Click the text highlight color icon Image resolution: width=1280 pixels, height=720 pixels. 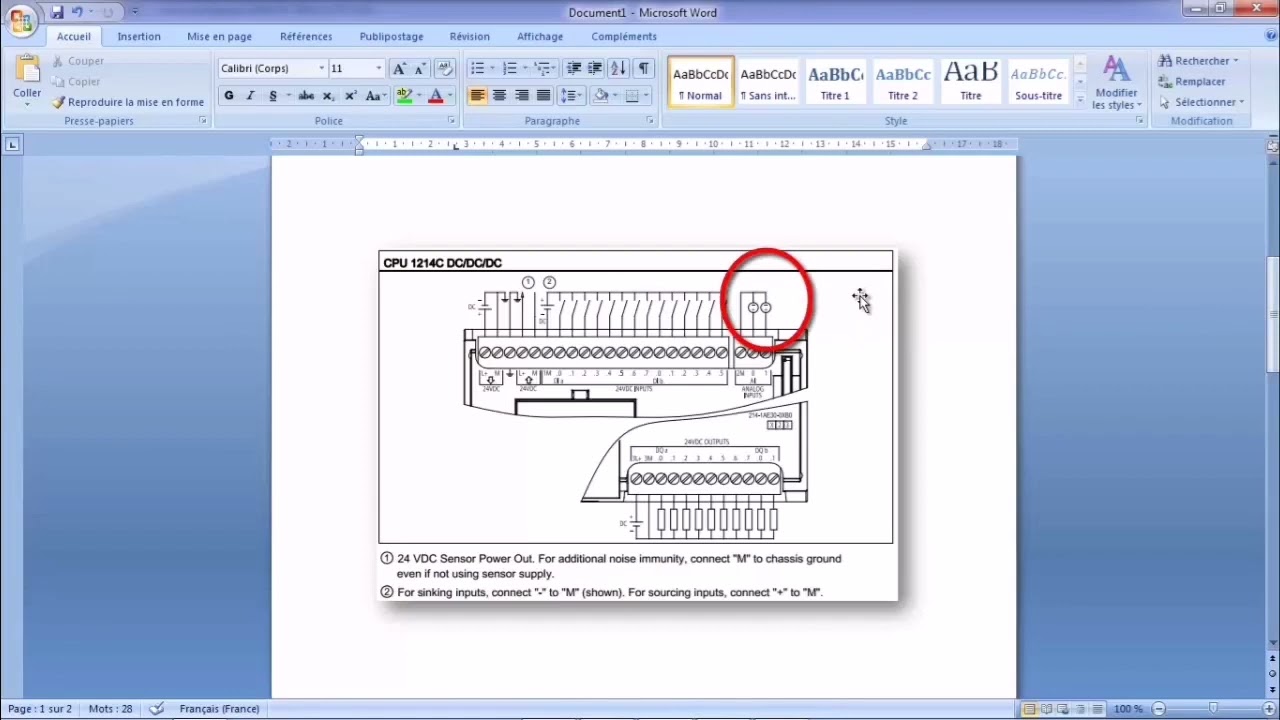click(x=404, y=95)
